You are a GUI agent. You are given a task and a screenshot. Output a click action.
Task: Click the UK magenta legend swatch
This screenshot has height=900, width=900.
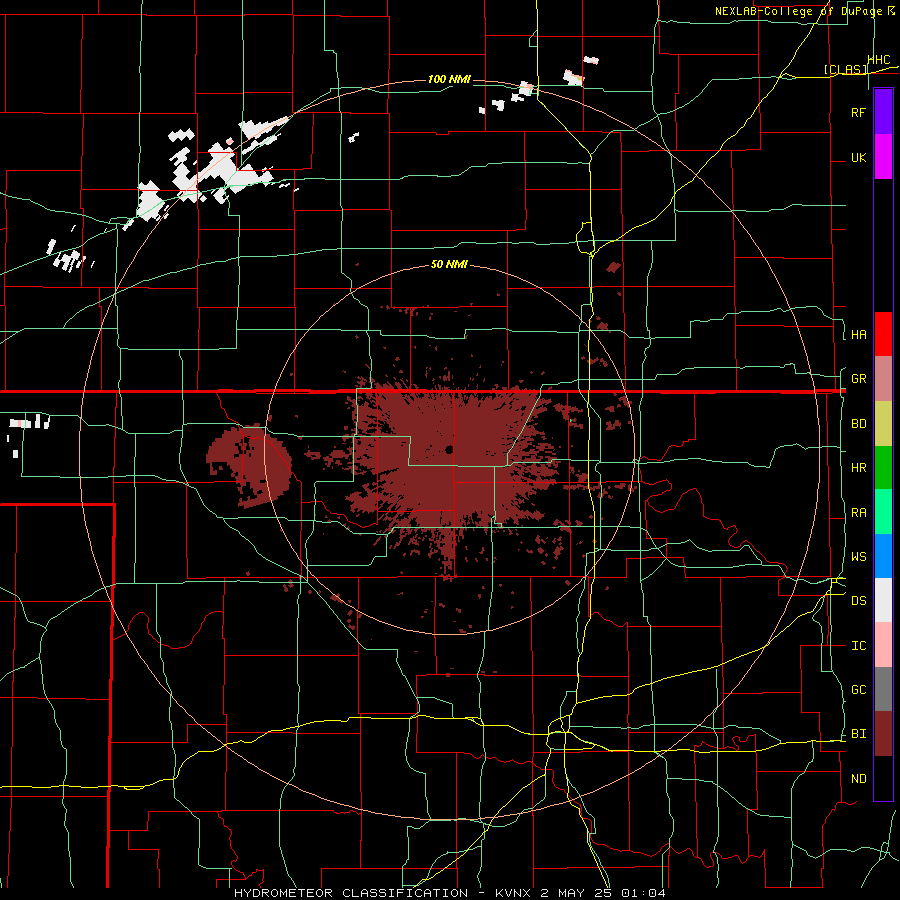(x=883, y=157)
